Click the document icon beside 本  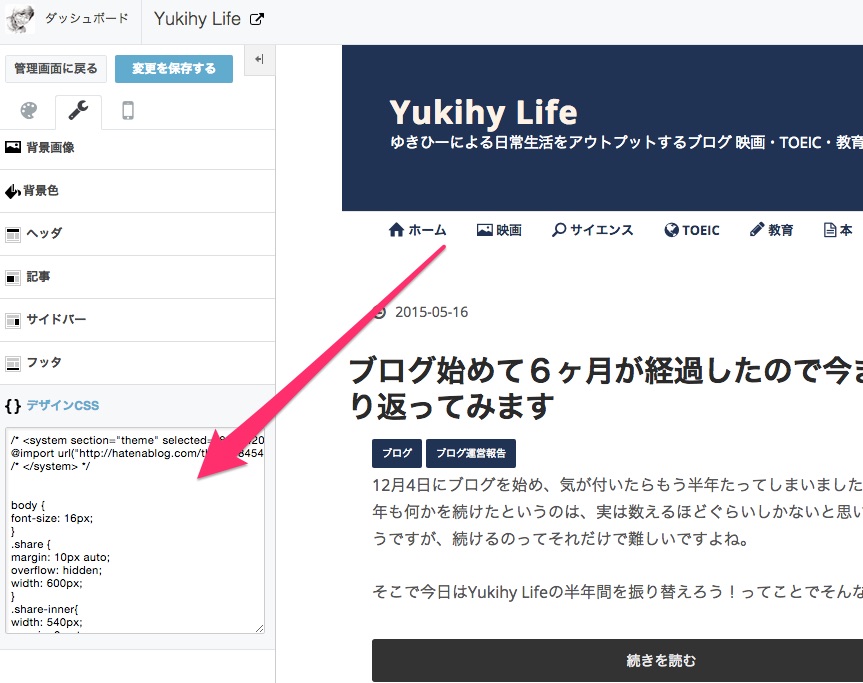829,230
